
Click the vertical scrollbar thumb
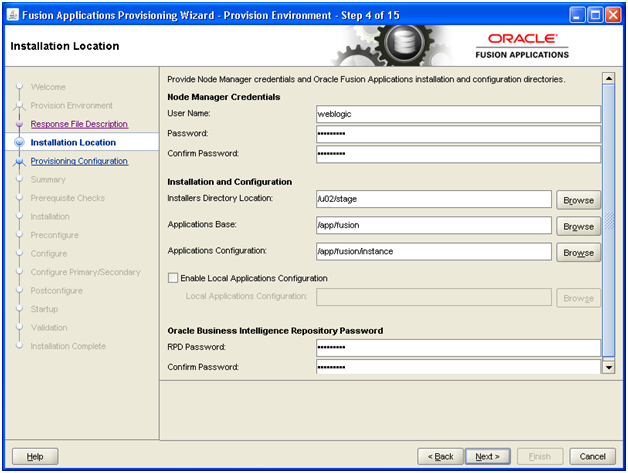608,220
